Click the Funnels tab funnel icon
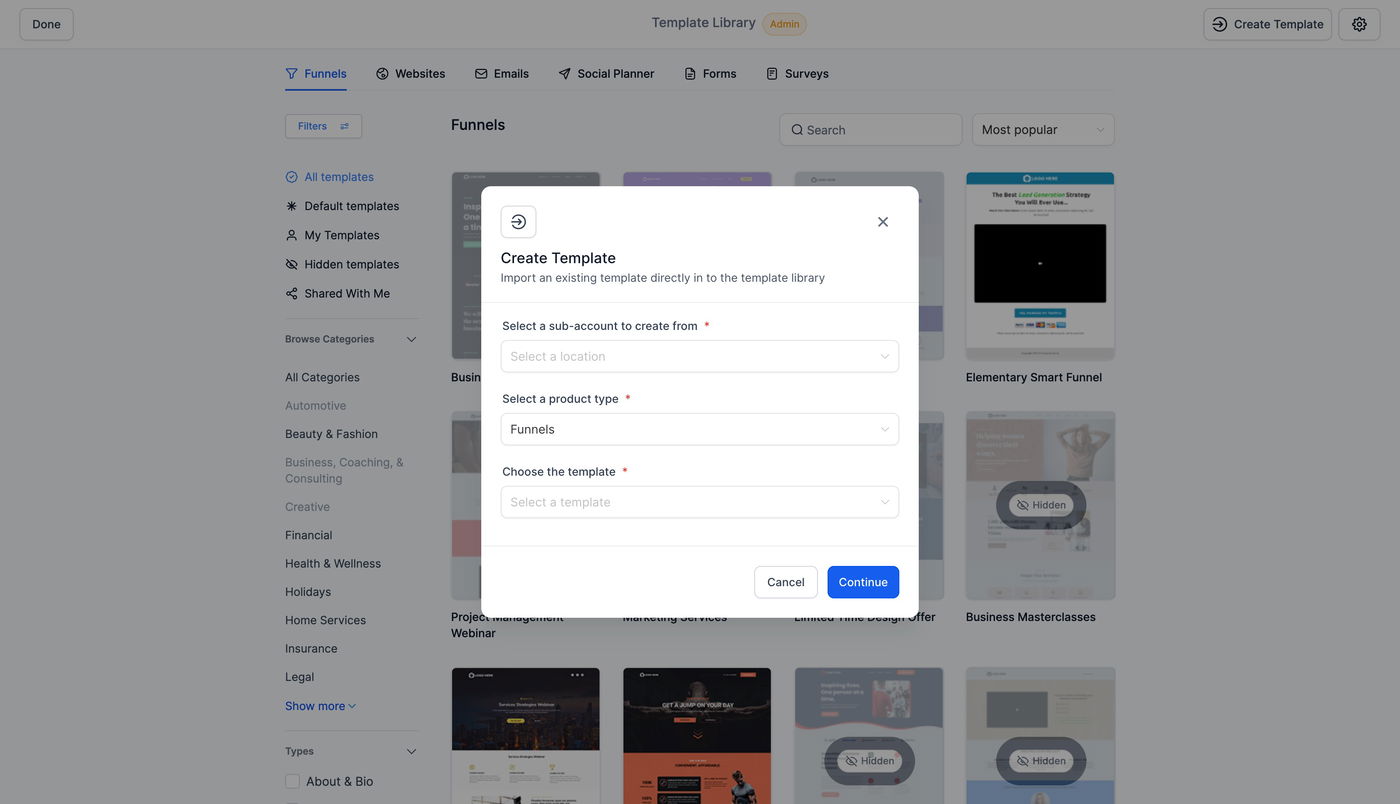The width and height of the screenshot is (1400, 804). (291, 74)
